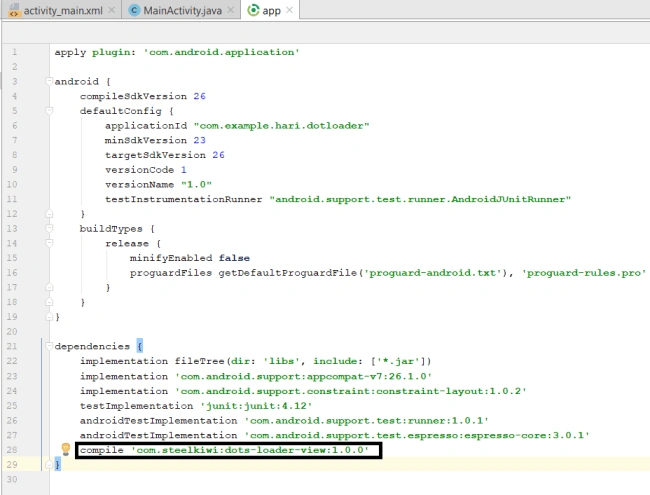Click the appcompat-v7:26.1.0 dependency string

pos(303,376)
